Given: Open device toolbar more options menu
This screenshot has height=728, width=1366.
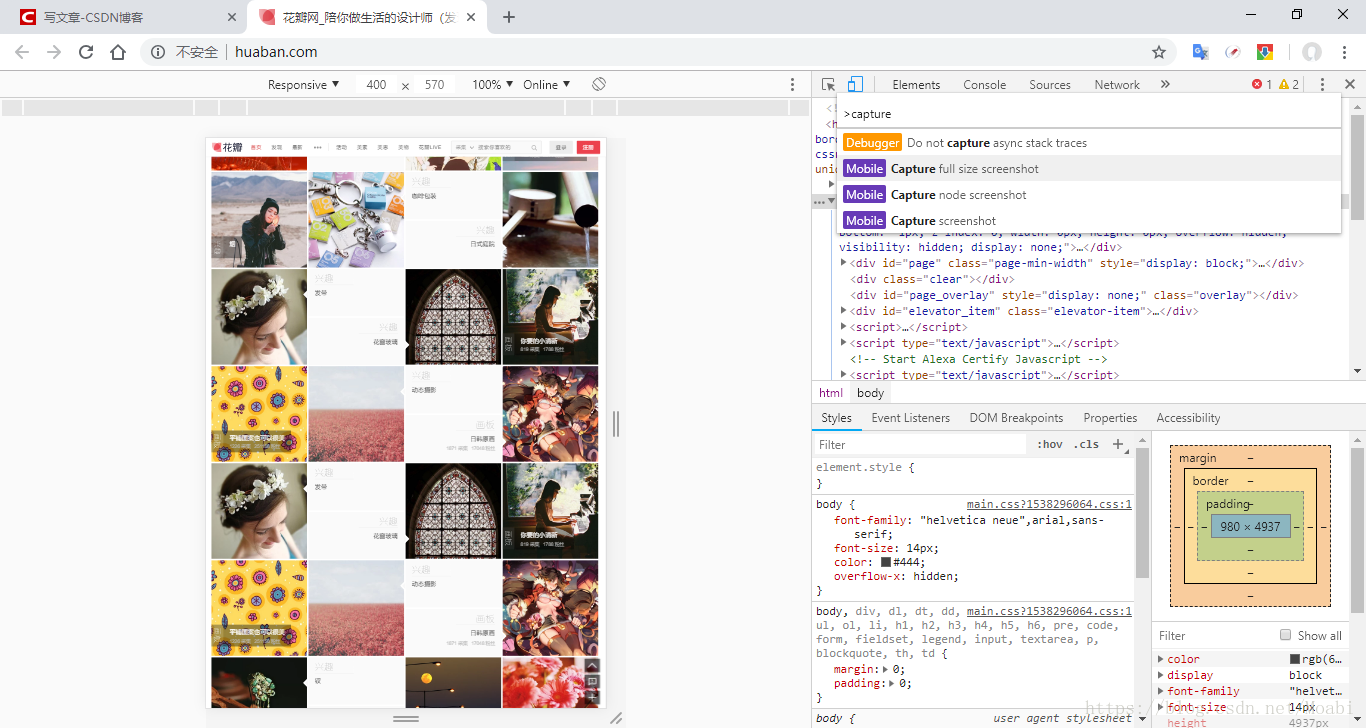Looking at the screenshot, I should pos(793,85).
